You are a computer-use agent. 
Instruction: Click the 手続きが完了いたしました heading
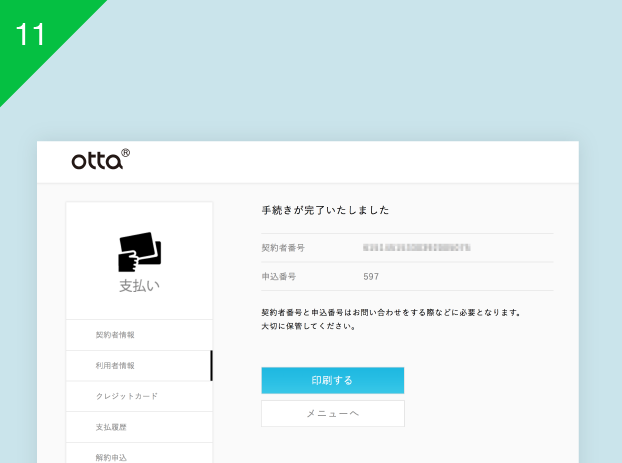point(325,210)
